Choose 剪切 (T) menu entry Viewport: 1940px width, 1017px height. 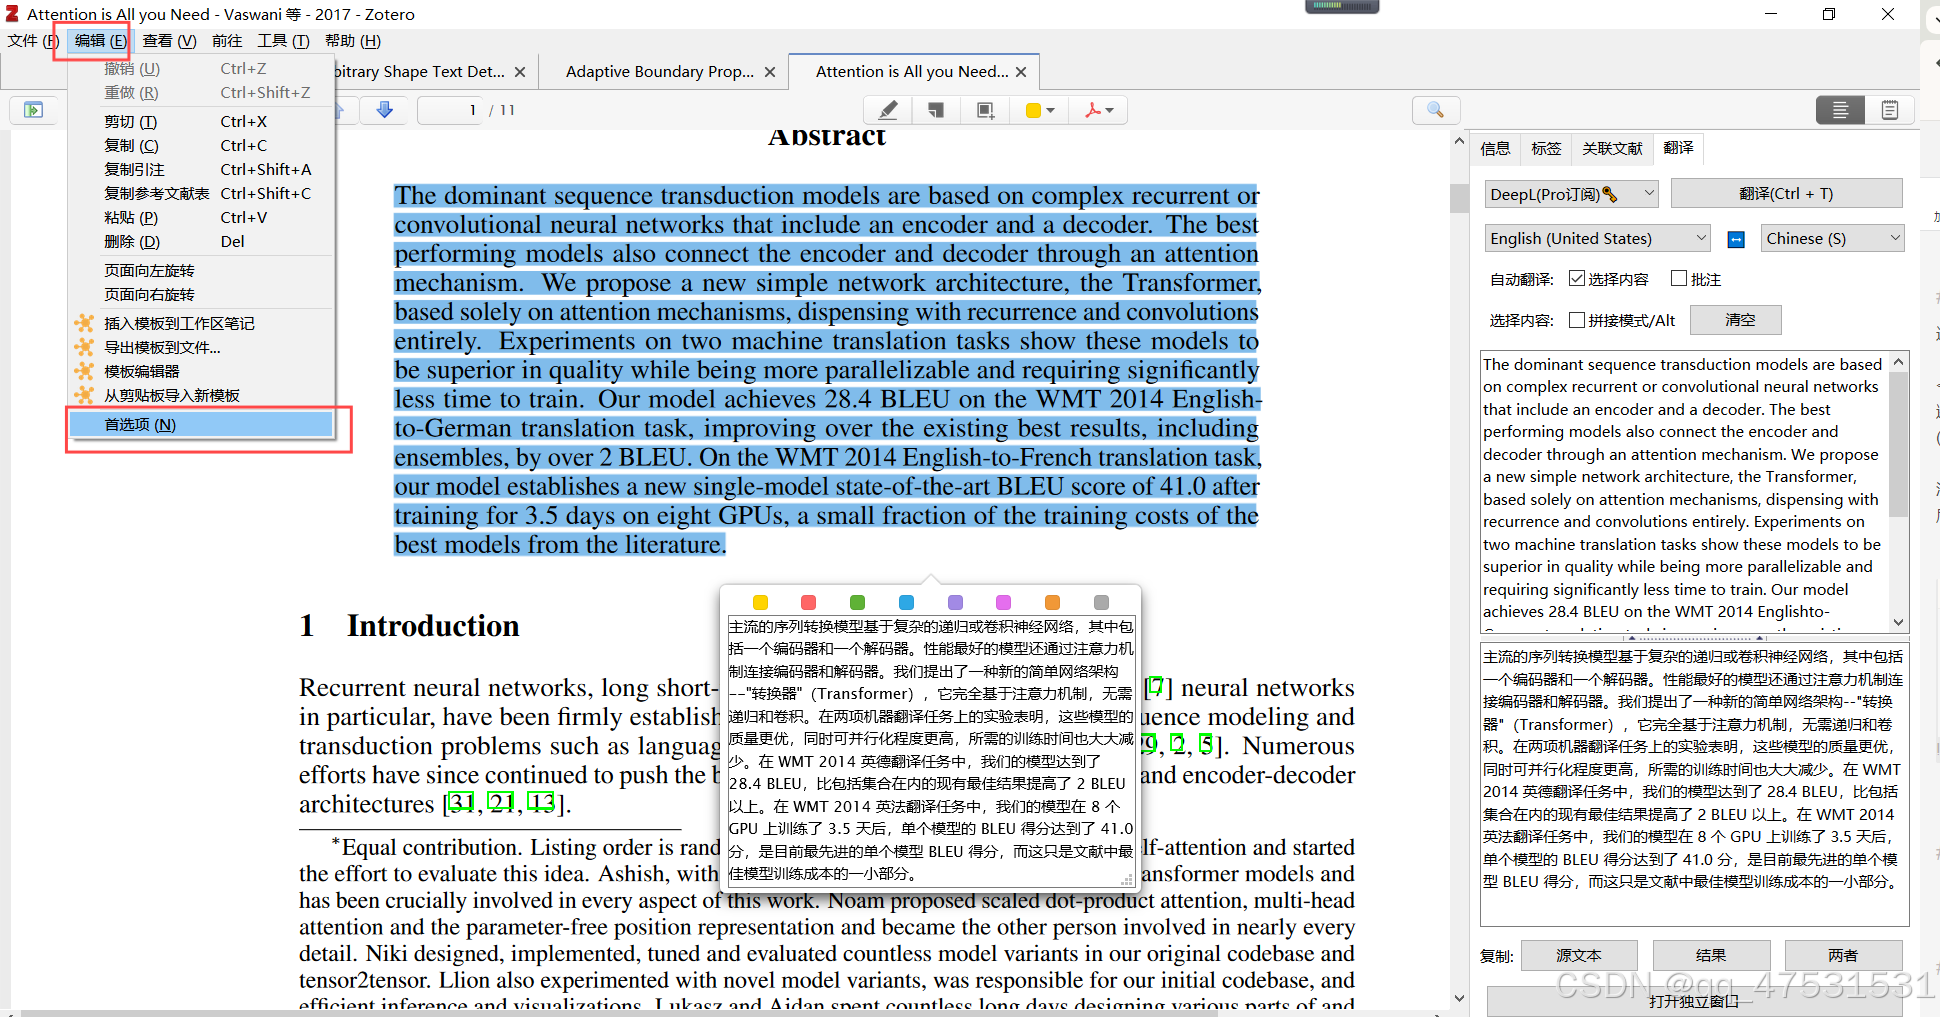click(x=201, y=122)
